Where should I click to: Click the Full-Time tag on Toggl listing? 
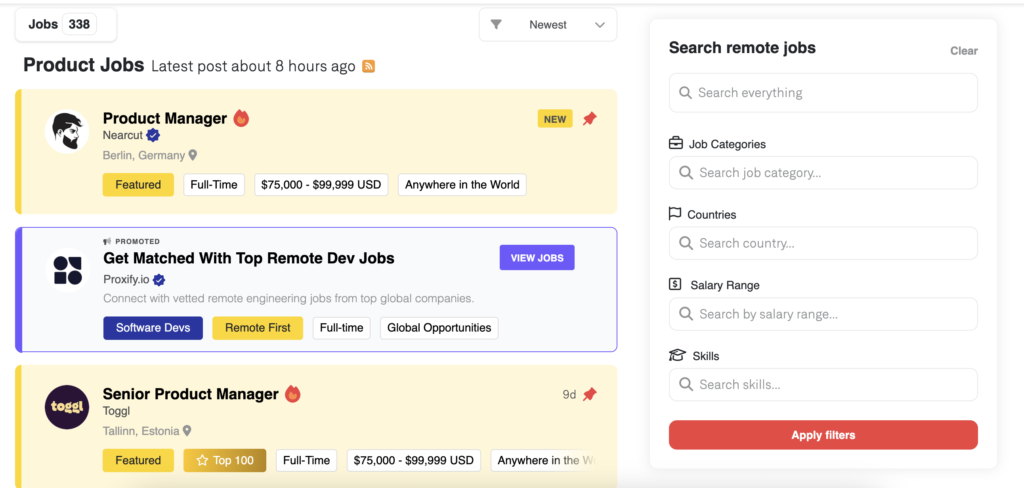(x=306, y=461)
